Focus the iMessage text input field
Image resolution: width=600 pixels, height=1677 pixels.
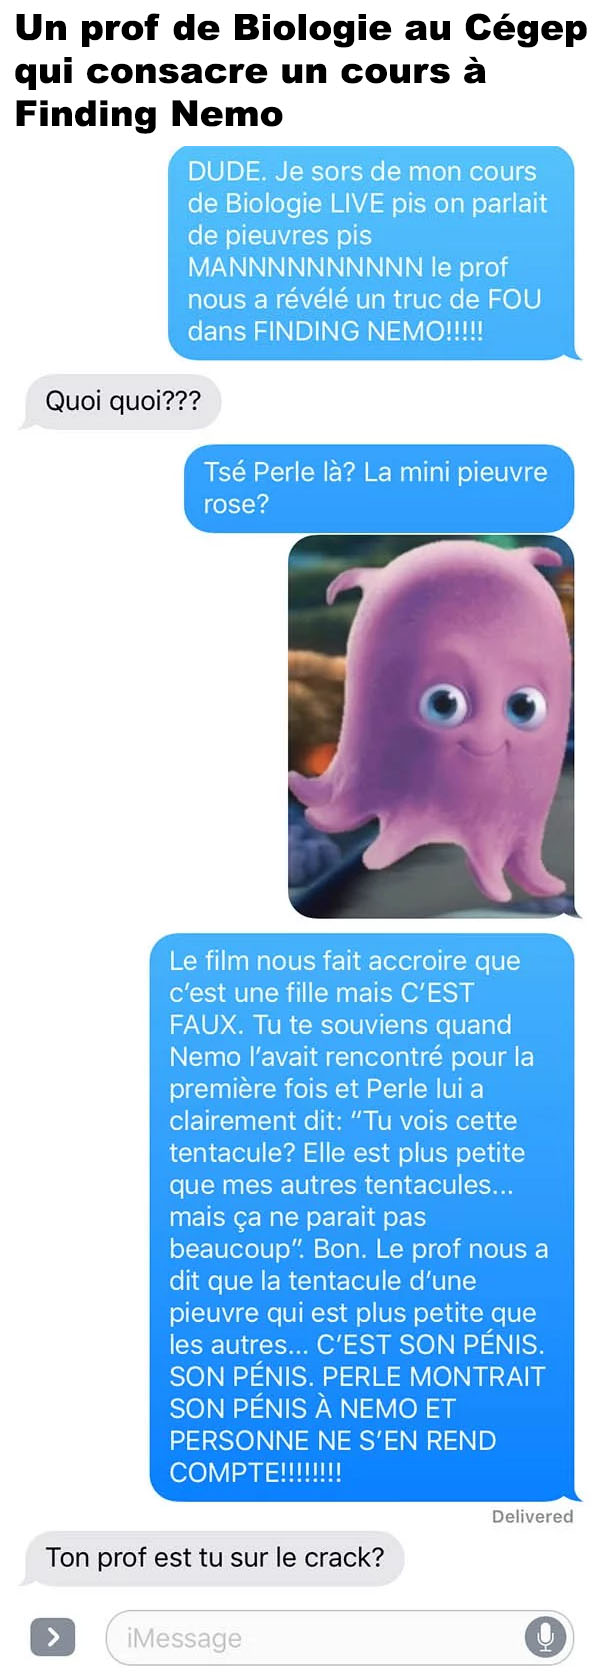(340, 1638)
